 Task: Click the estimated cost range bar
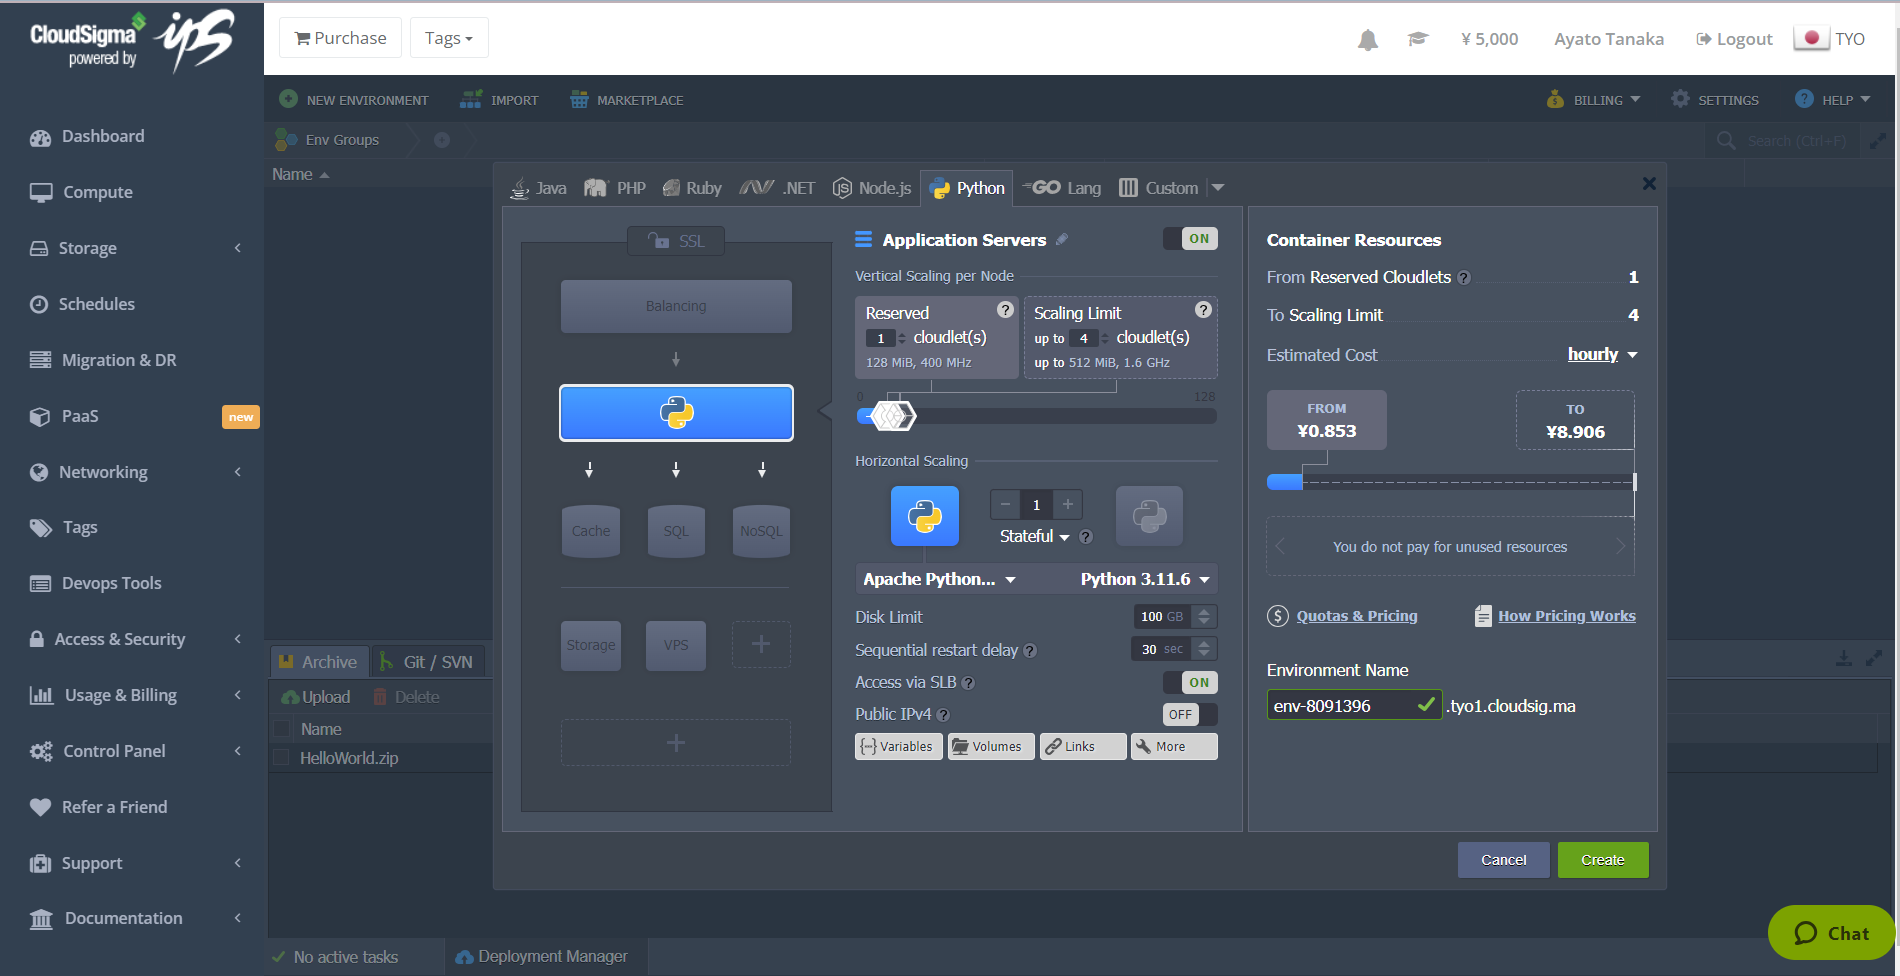[1451, 482]
